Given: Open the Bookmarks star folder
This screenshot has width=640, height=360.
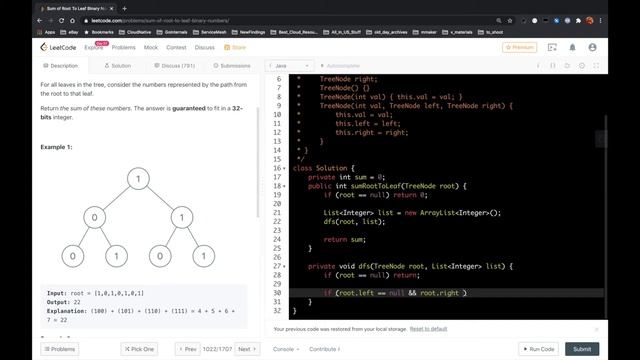Looking at the screenshot, I should point(99,32).
